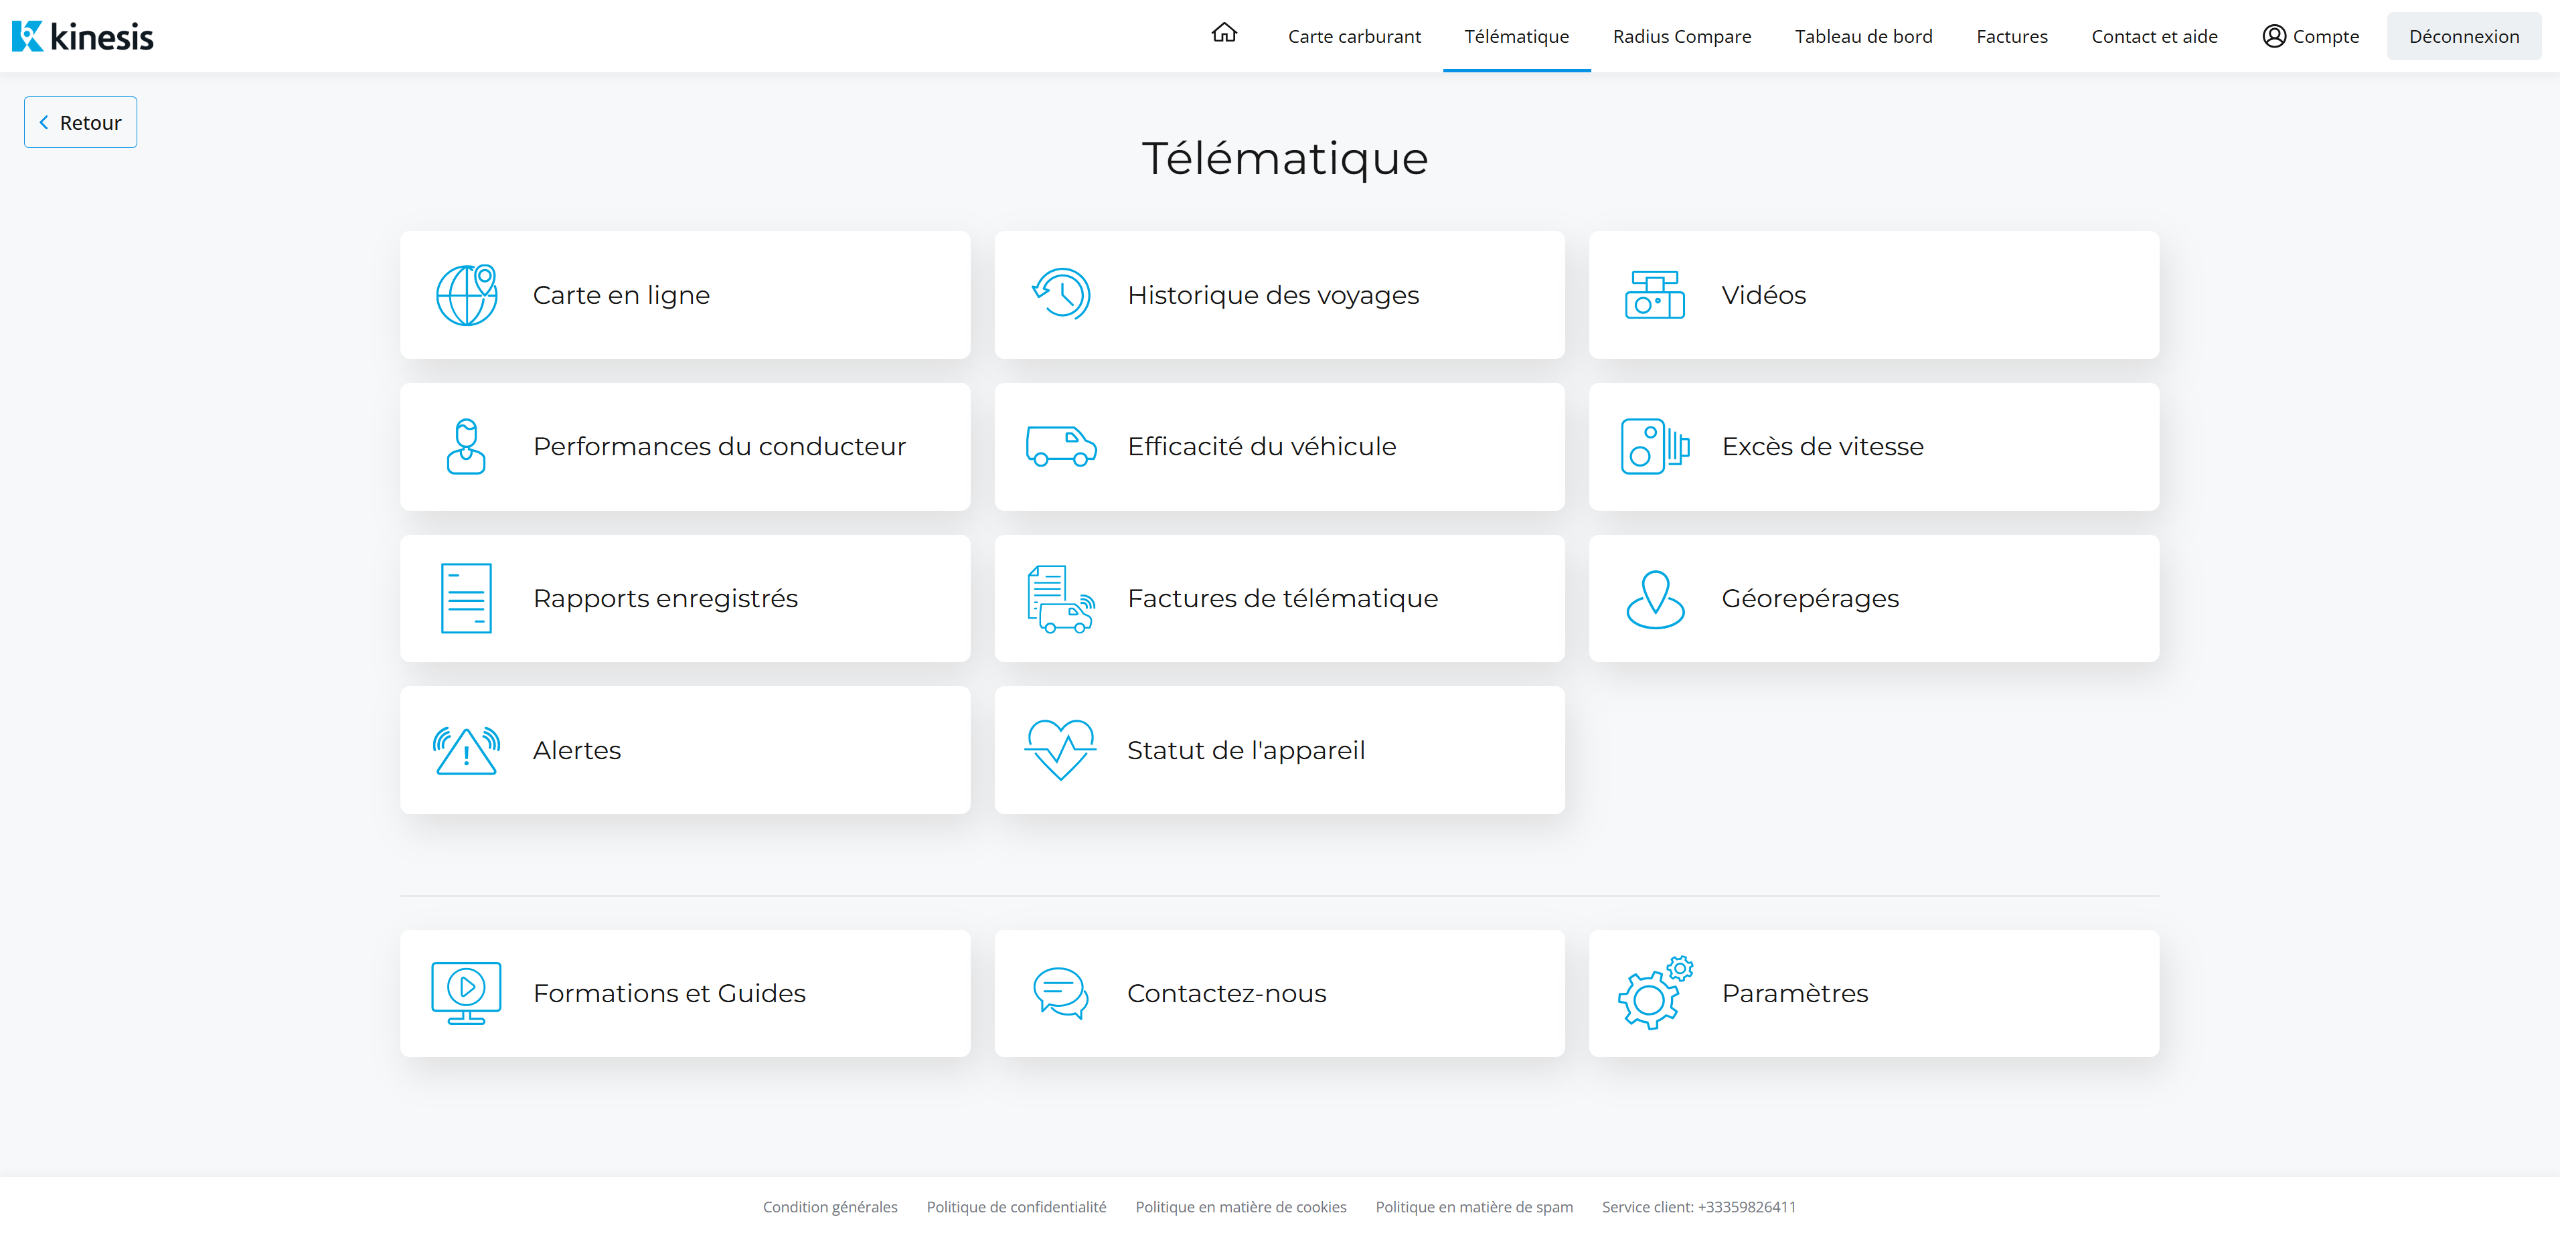Image resolution: width=2560 pixels, height=1237 pixels.
Task: Go back using the Retour button
Action: click(x=80, y=122)
